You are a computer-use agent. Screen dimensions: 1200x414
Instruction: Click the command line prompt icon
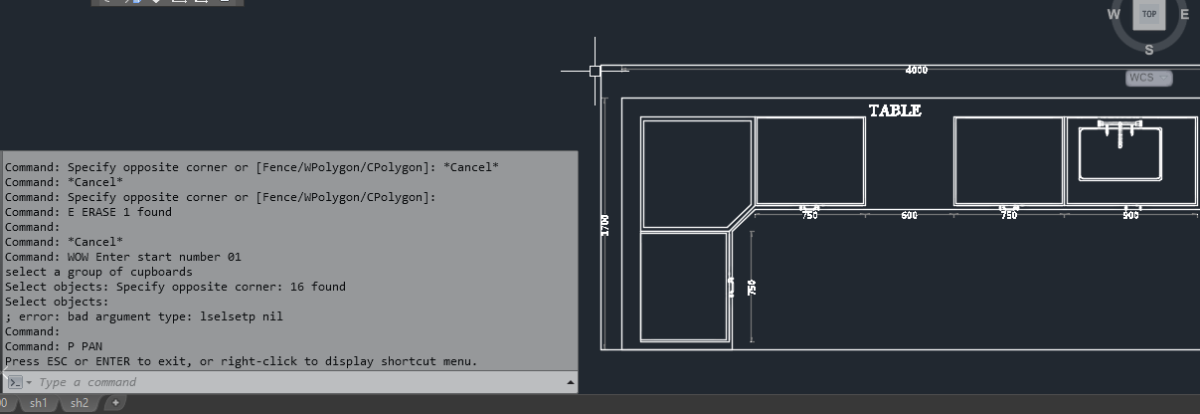(x=14, y=382)
